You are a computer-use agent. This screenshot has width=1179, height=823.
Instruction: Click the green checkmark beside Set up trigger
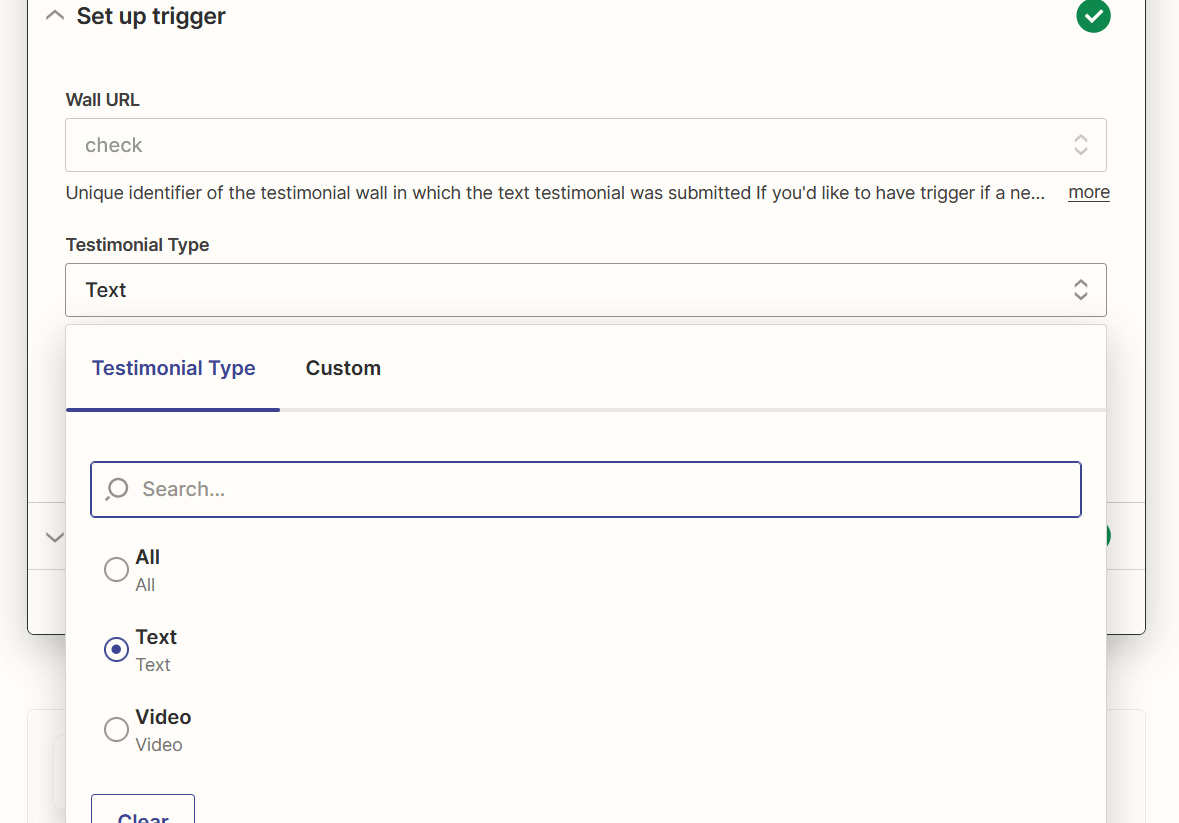(x=1093, y=16)
